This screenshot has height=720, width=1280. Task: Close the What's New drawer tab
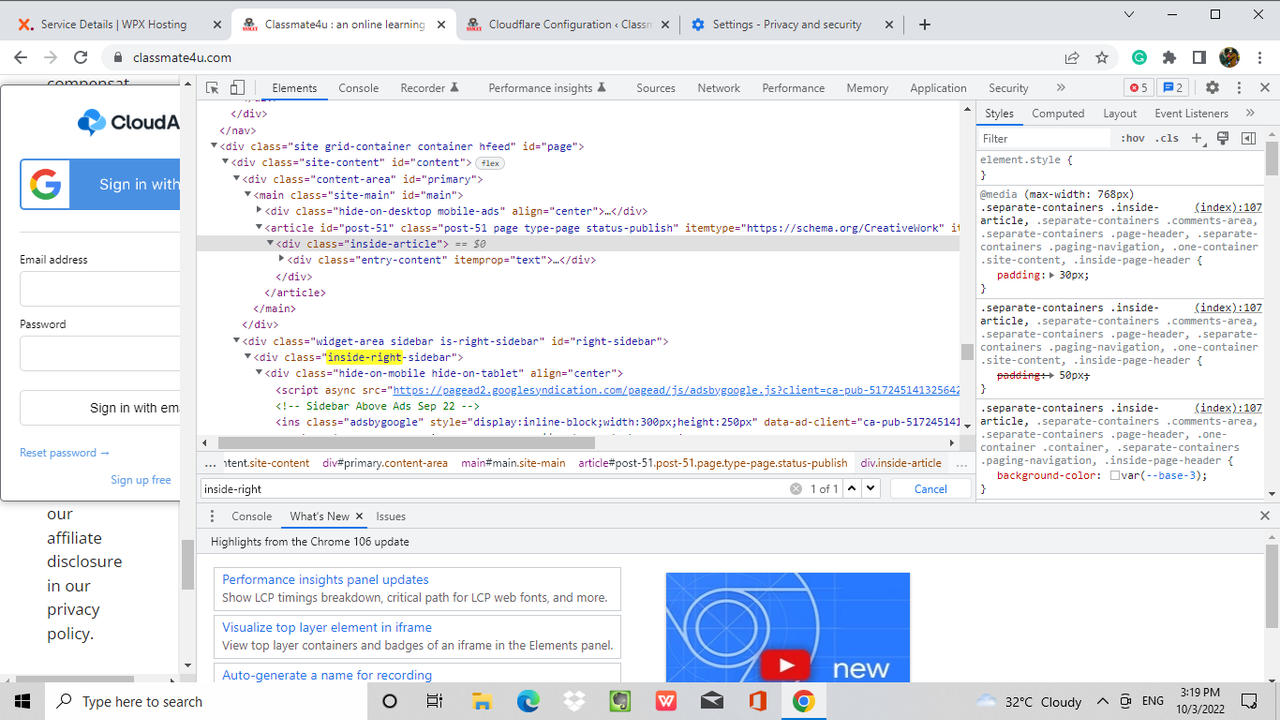coord(359,516)
